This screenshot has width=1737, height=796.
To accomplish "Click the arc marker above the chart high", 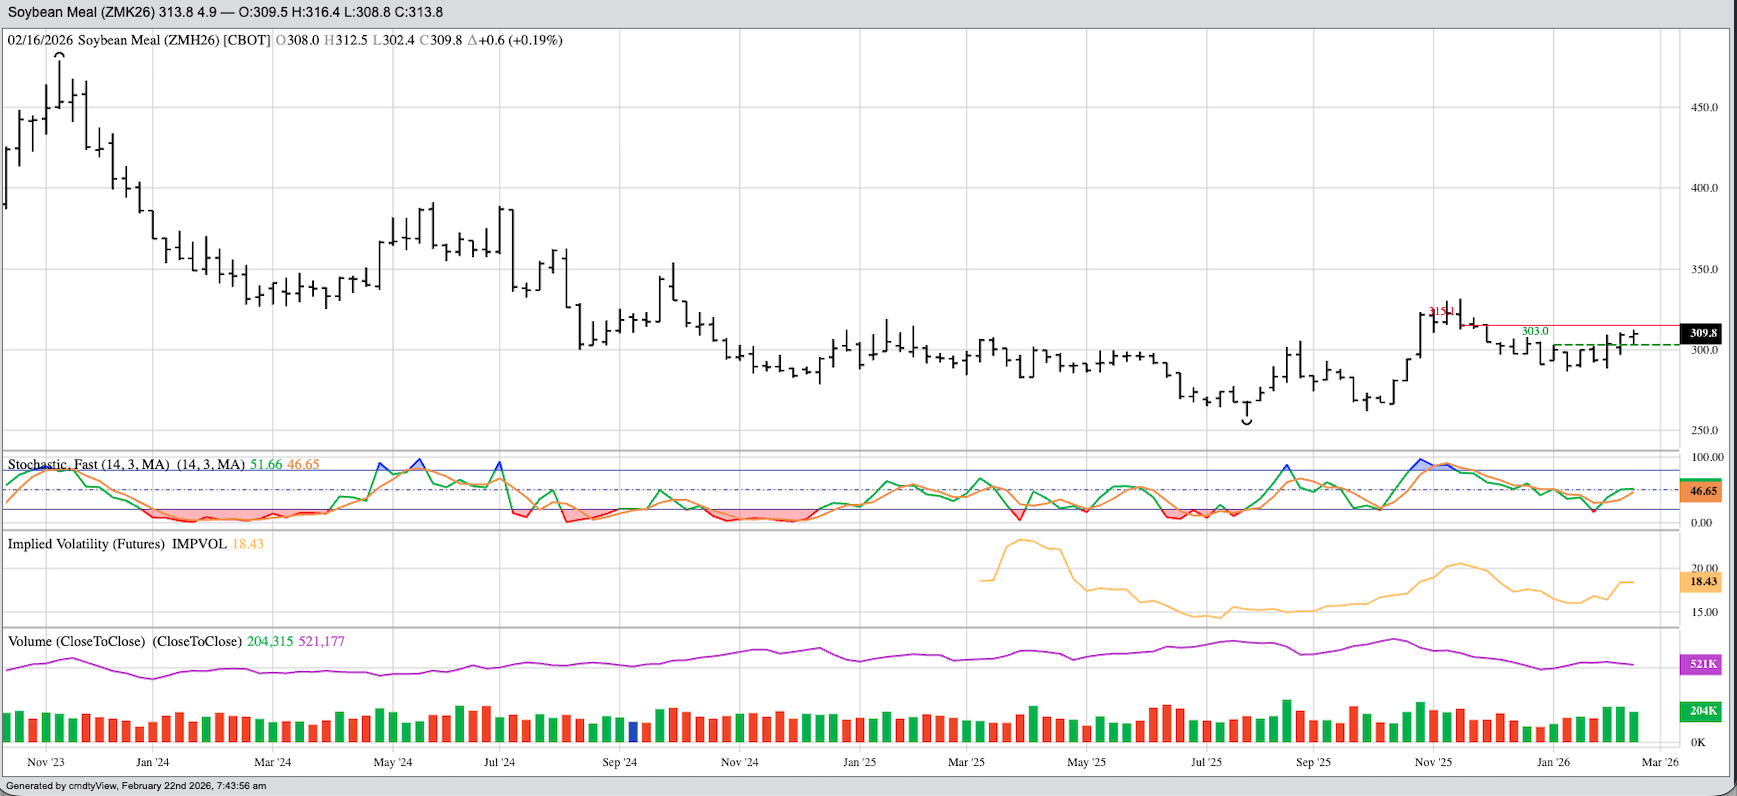I will (x=60, y=56).
